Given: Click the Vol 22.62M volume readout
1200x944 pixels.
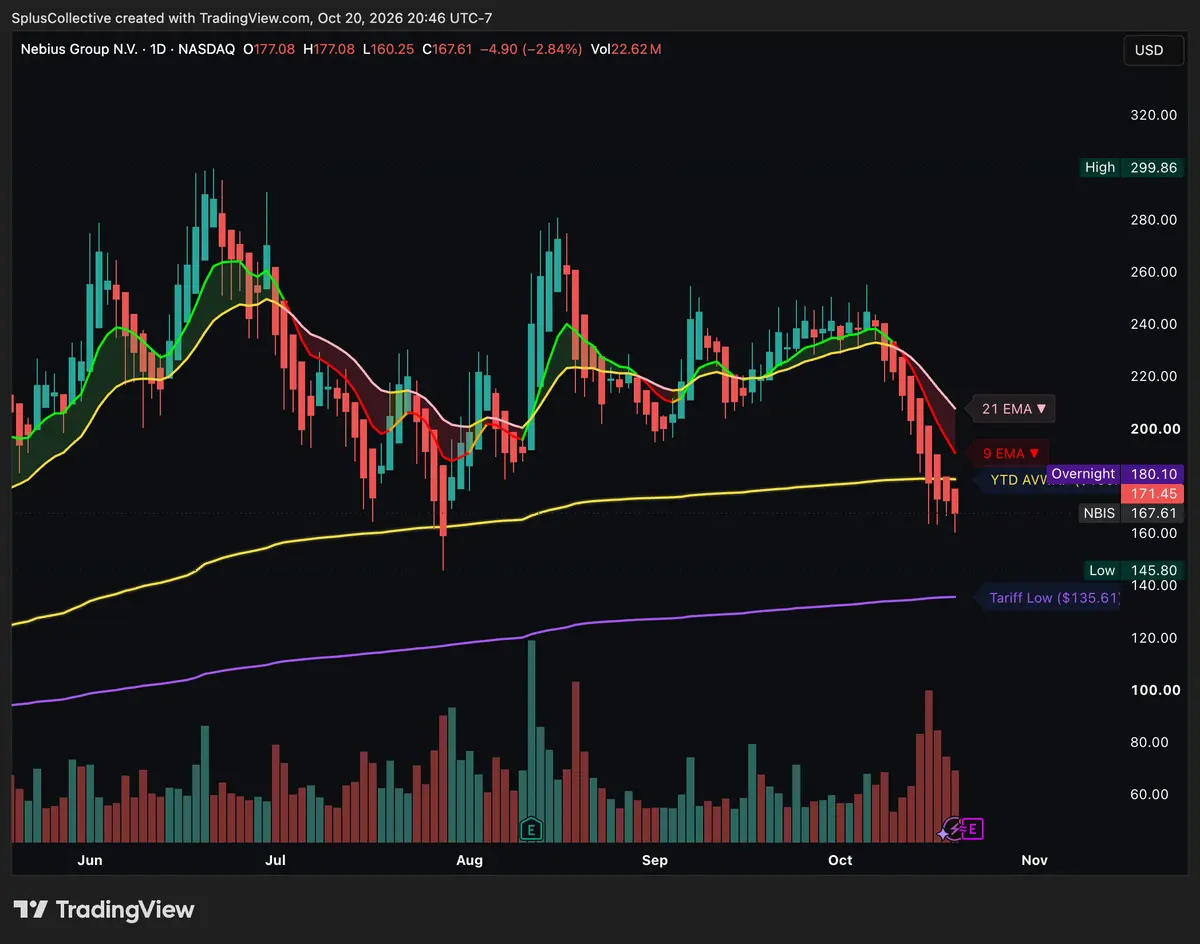Looking at the screenshot, I should pyautogui.click(x=626, y=49).
